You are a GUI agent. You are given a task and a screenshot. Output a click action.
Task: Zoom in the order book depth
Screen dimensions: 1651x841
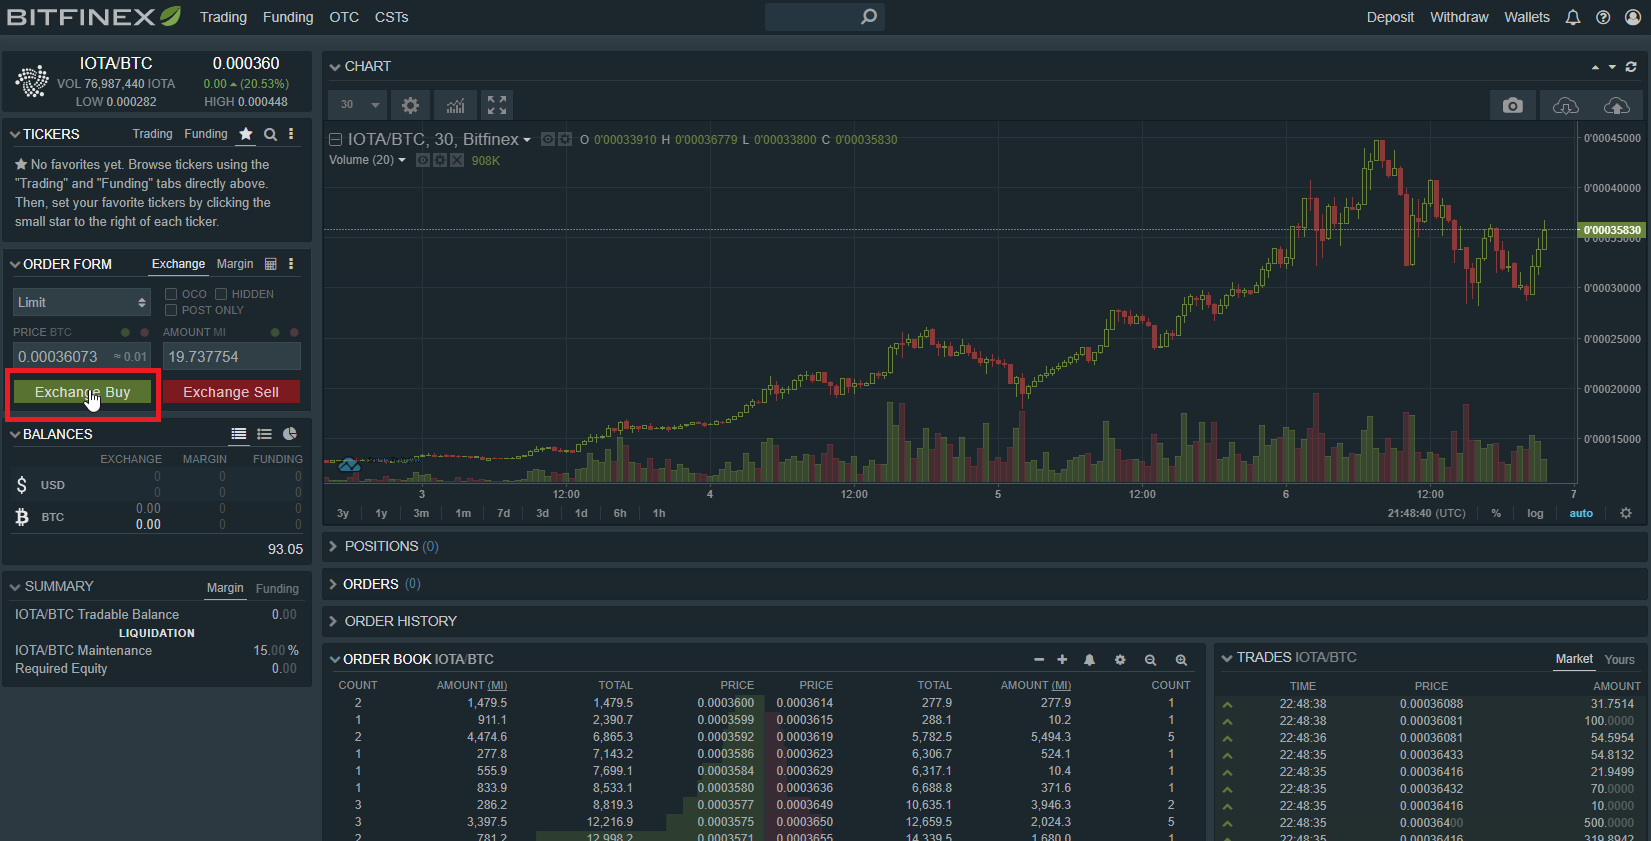click(1181, 660)
